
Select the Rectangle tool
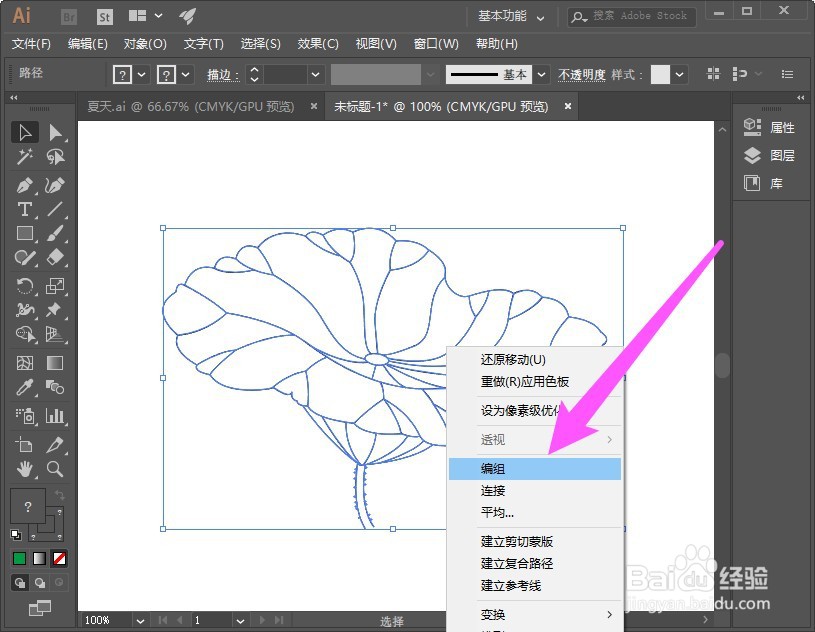click(x=24, y=233)
